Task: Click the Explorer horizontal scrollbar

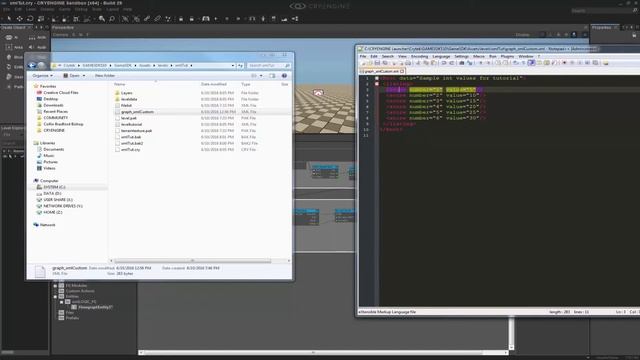Action: click(x=193, y=261)
